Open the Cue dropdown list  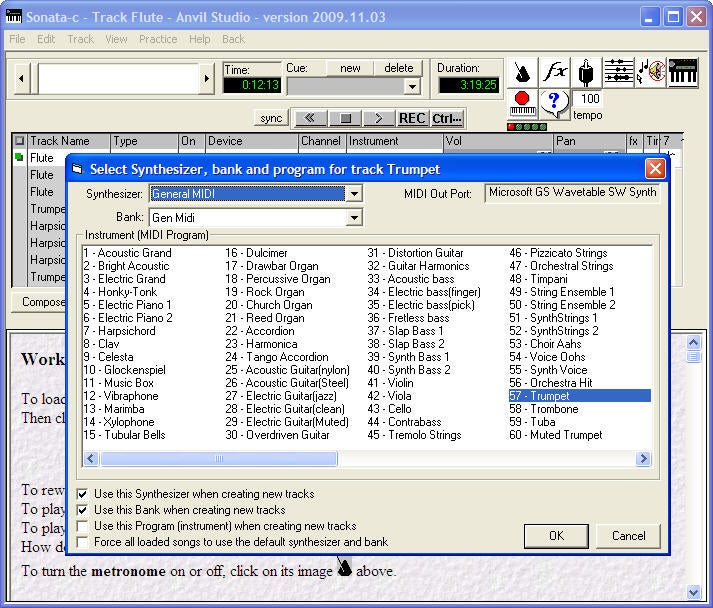pos(412,86)
